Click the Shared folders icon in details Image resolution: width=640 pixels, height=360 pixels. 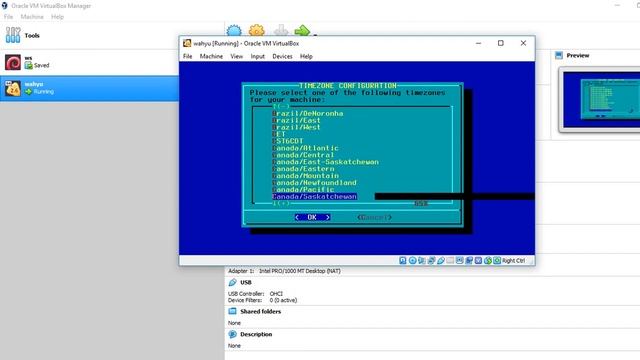232,311
